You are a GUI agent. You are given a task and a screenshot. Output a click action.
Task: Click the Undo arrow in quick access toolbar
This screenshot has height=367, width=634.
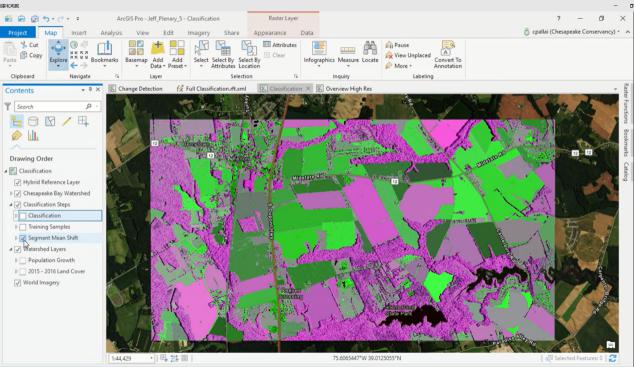[x=46, y=19]
